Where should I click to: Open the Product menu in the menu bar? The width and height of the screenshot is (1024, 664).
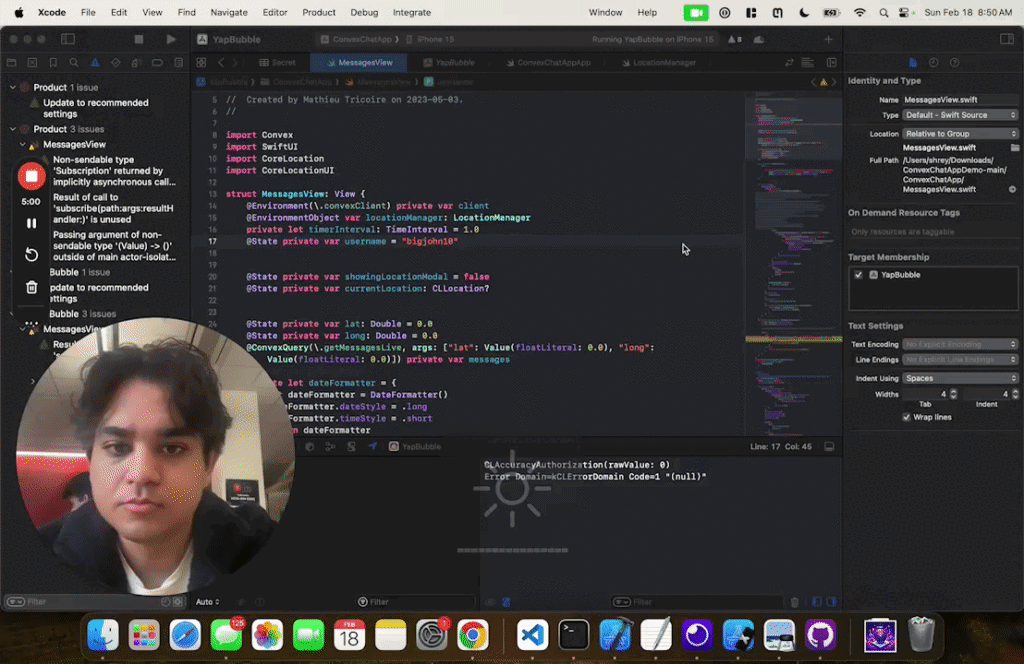click(x=318, y=12)
